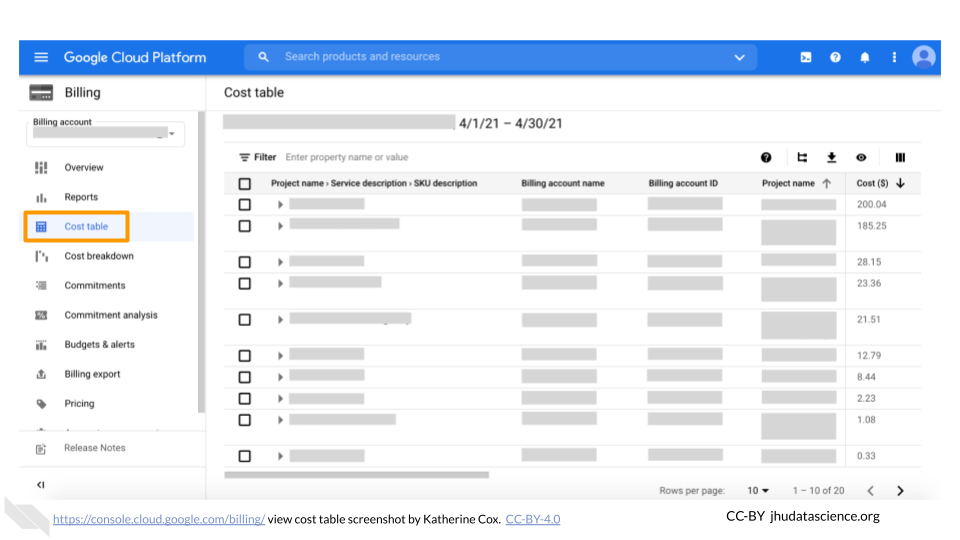Open Commitment analysis in the sidebar
The height and width of the screenshot is (540, 960).
pos(111,315)
